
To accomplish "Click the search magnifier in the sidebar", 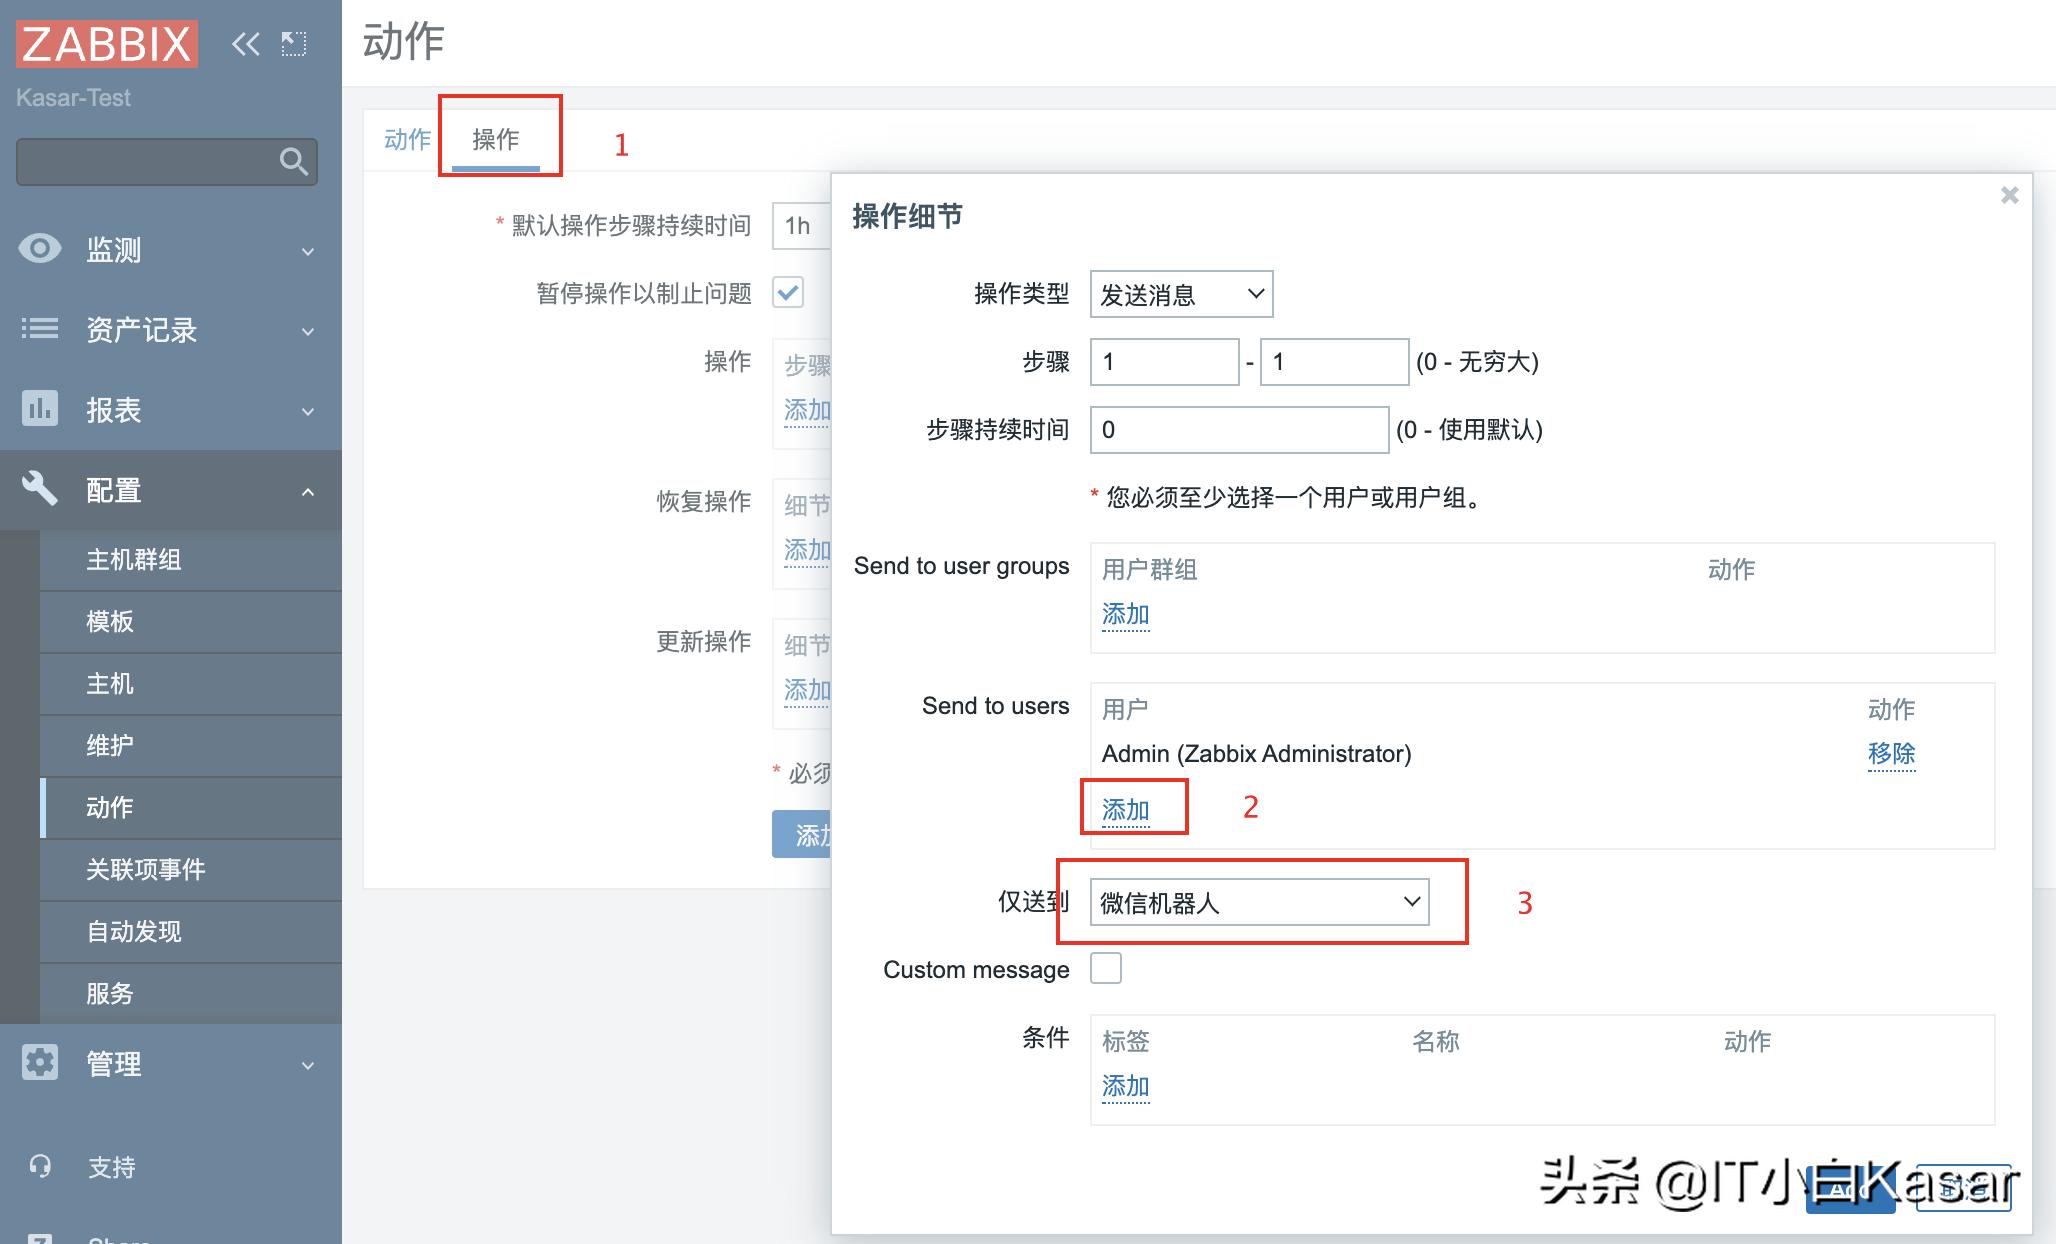I will (x=293, y=161).
